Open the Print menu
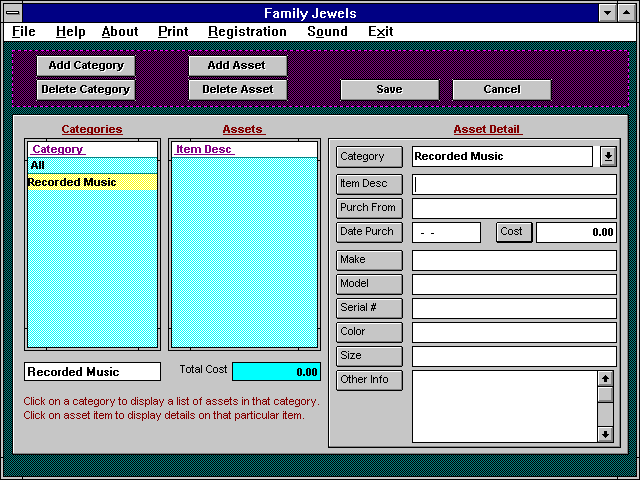Viewport: 640px width, 480px height. [173, 31]
